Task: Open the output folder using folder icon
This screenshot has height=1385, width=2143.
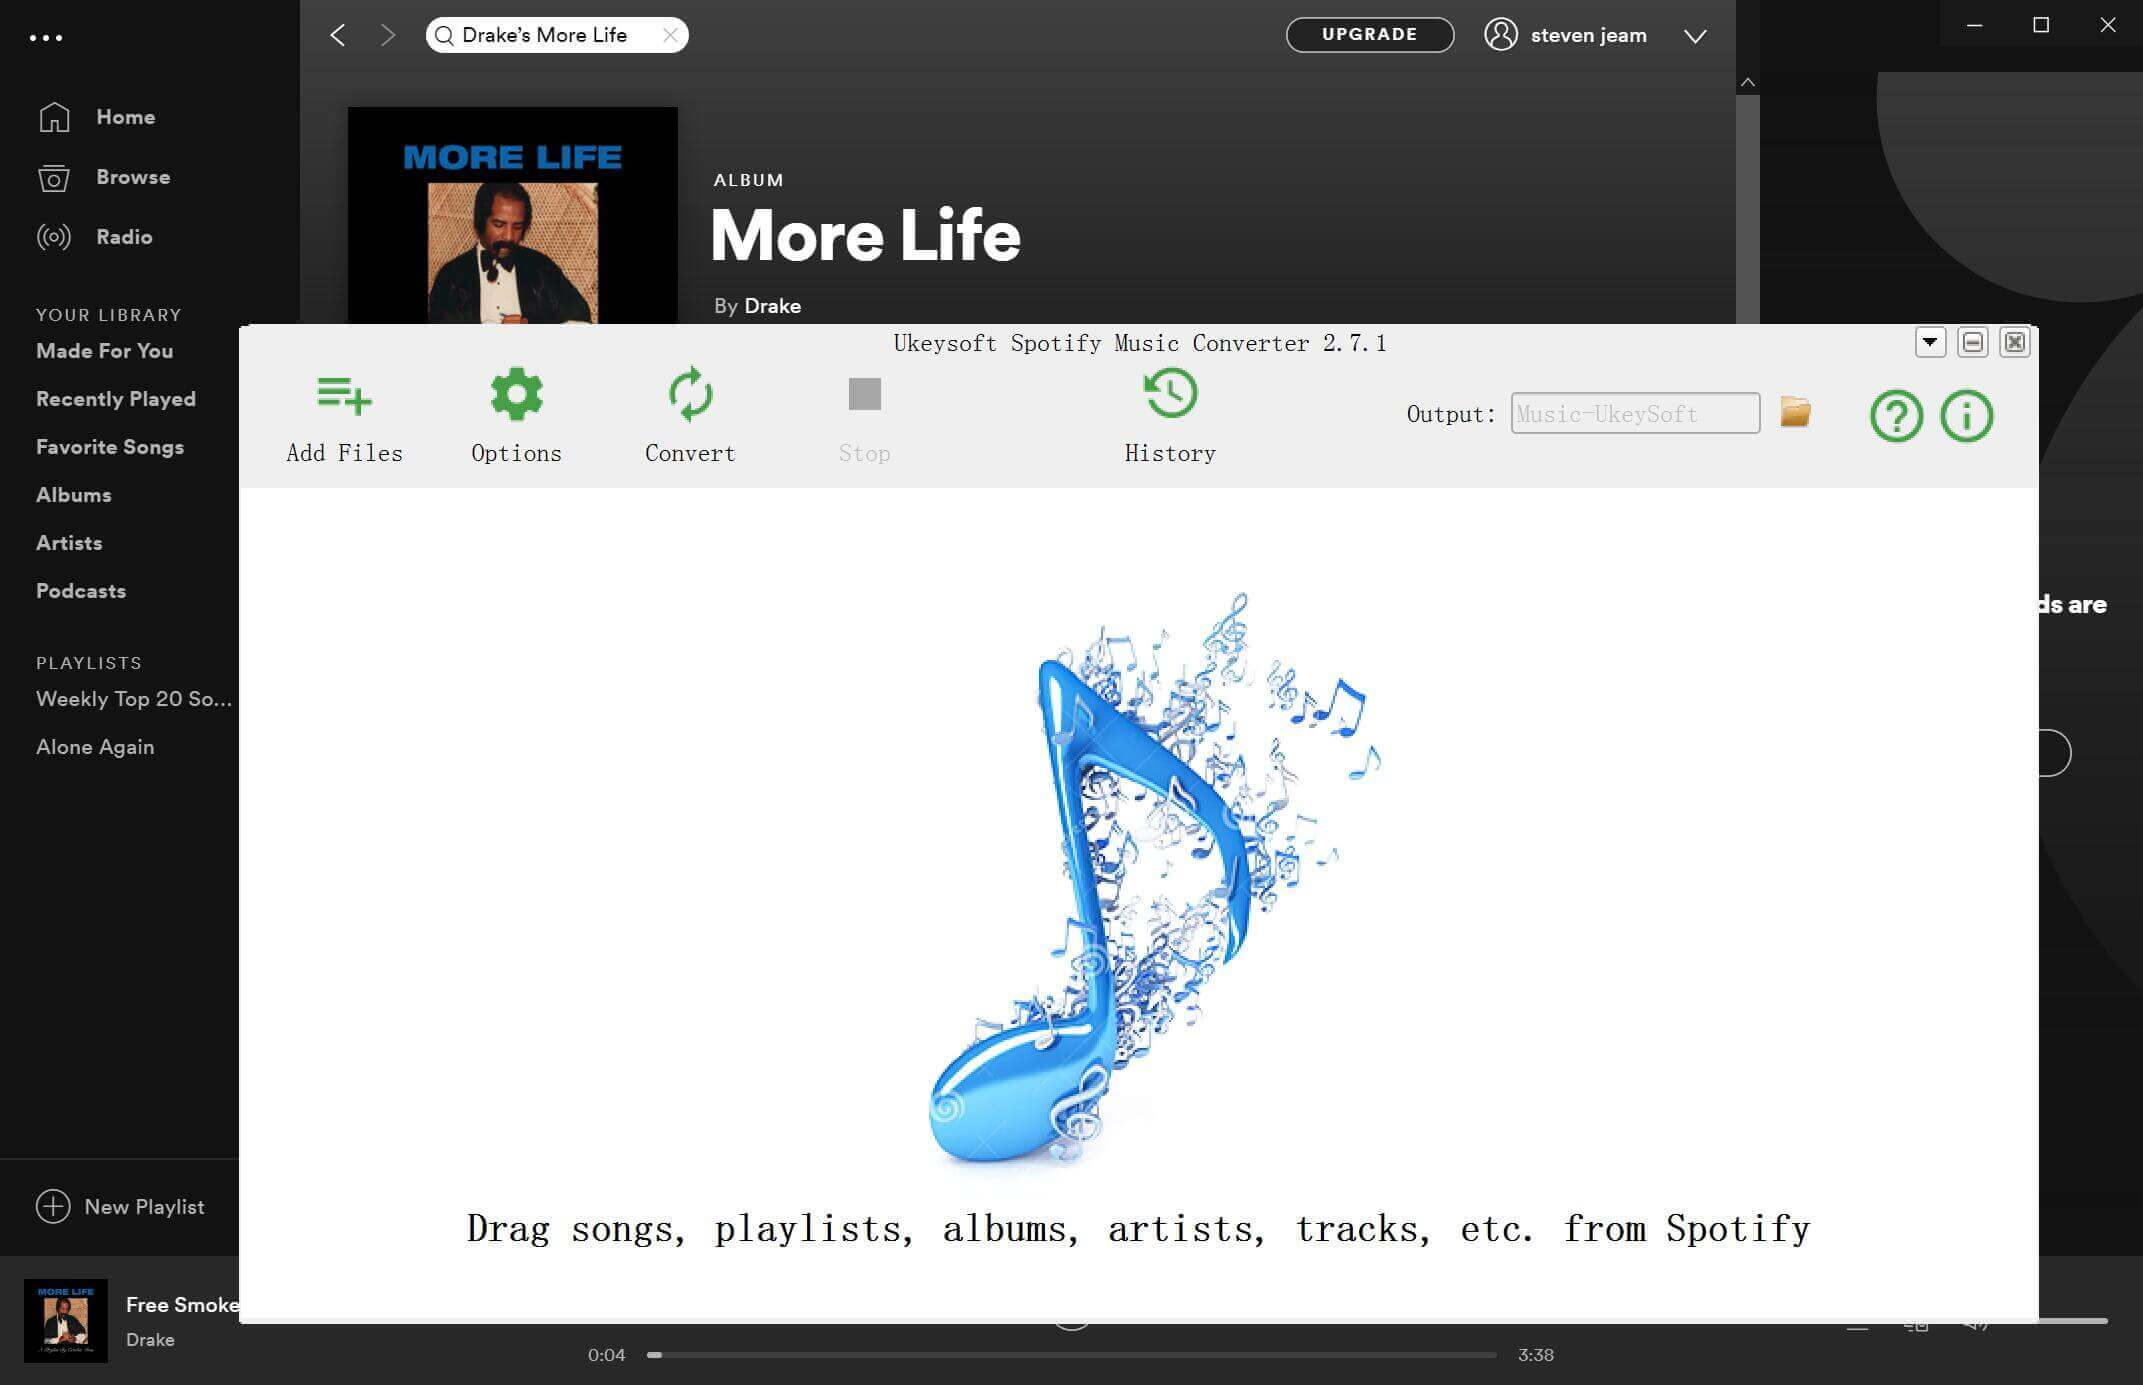Action: (1796, 412)
